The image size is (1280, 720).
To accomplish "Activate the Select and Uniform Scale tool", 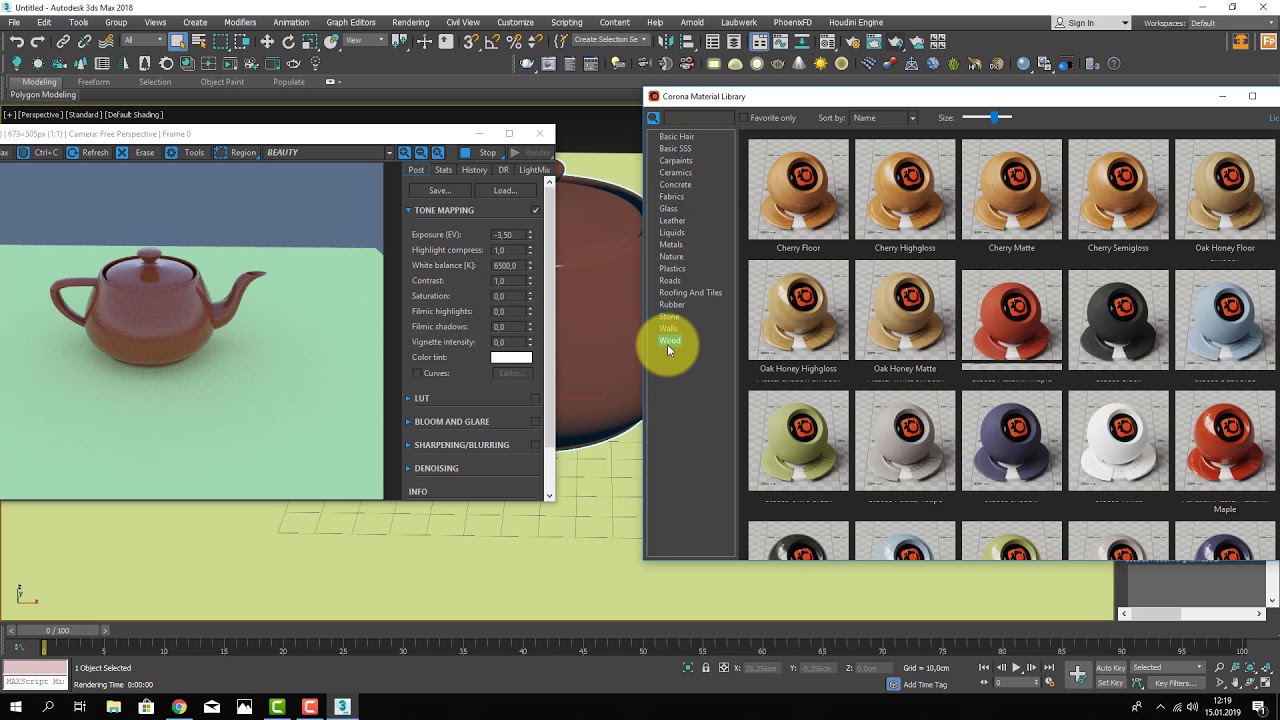I will point(310,41).
